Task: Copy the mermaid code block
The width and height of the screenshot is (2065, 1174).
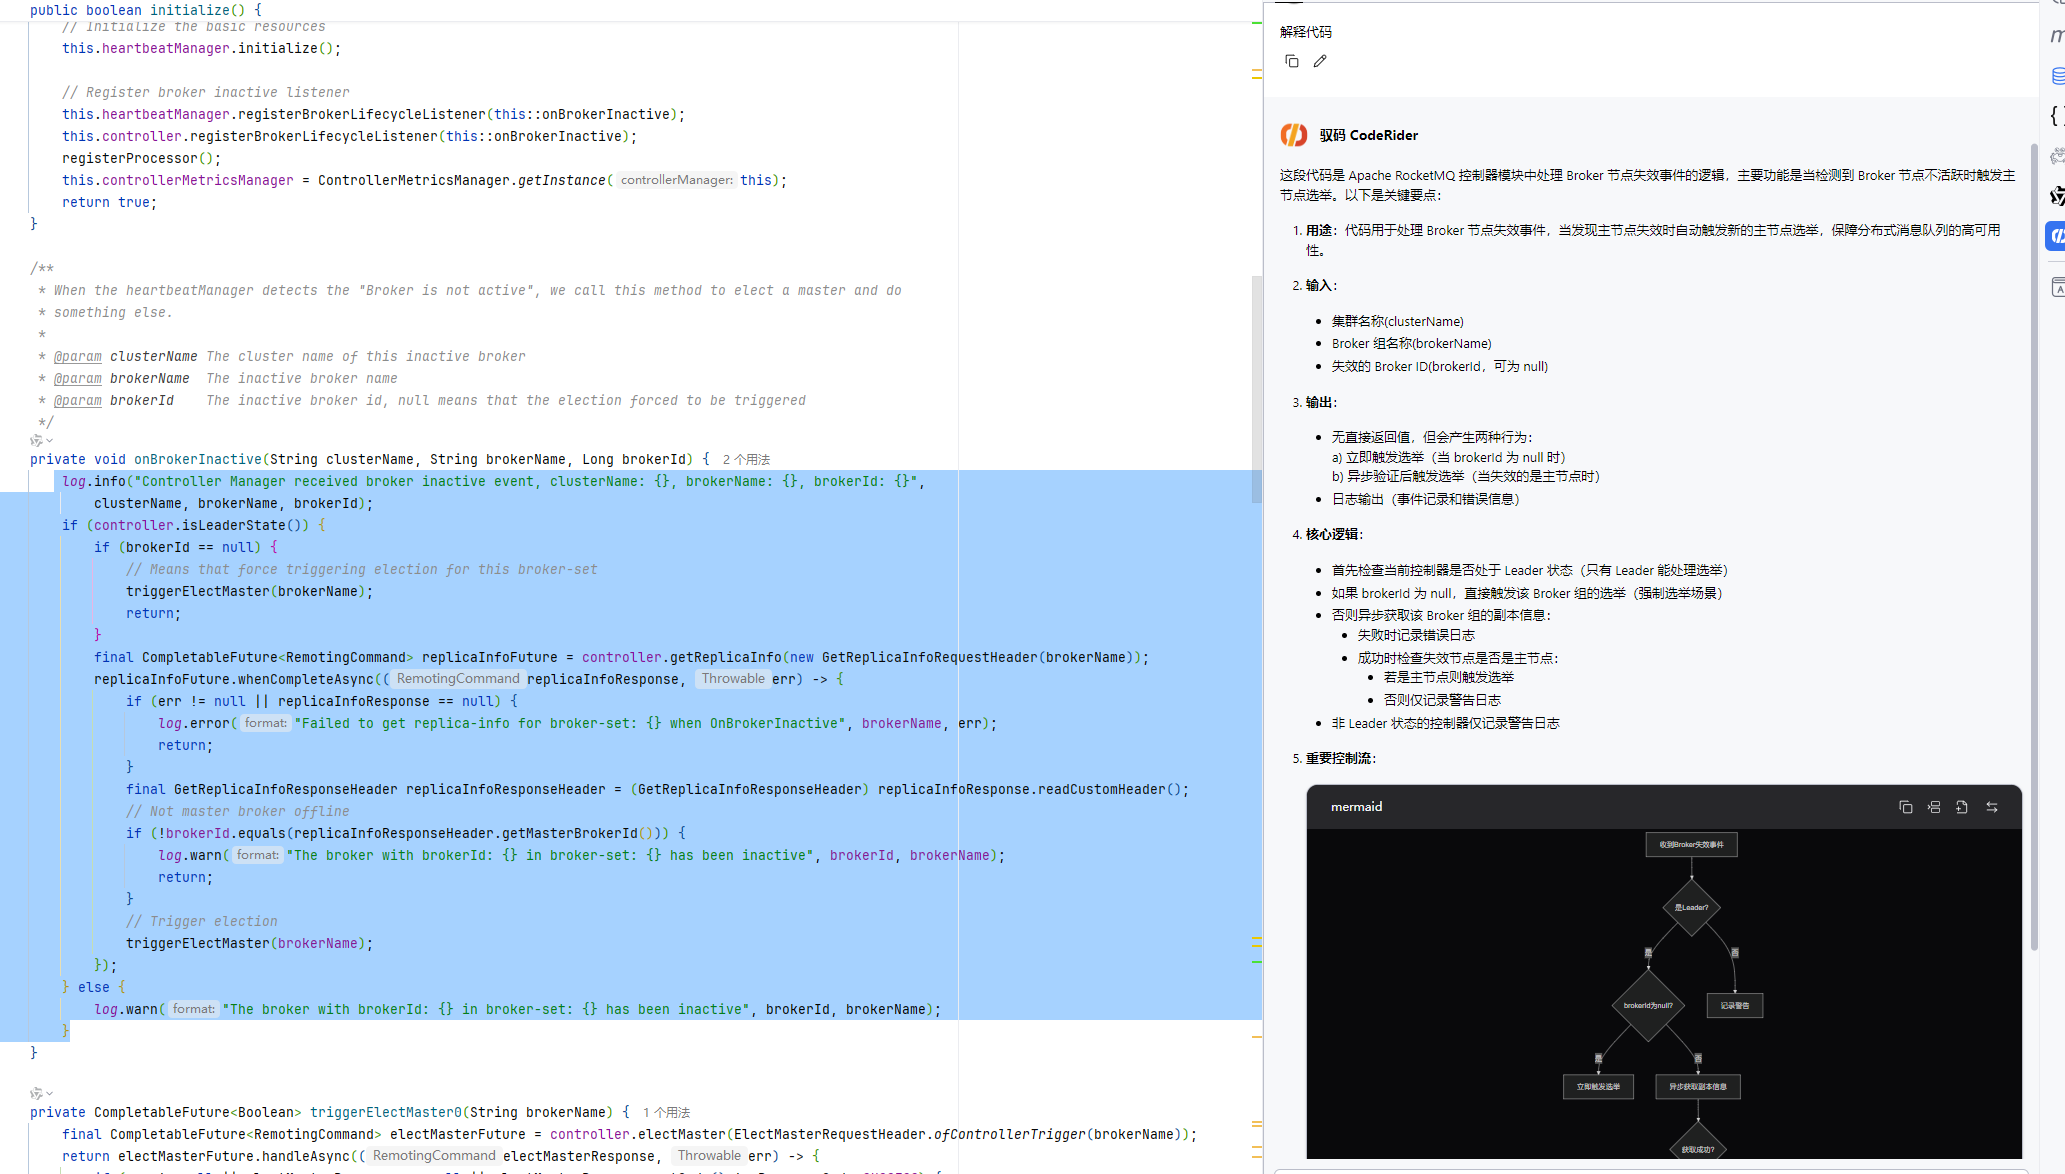Action: (1905, 807)
